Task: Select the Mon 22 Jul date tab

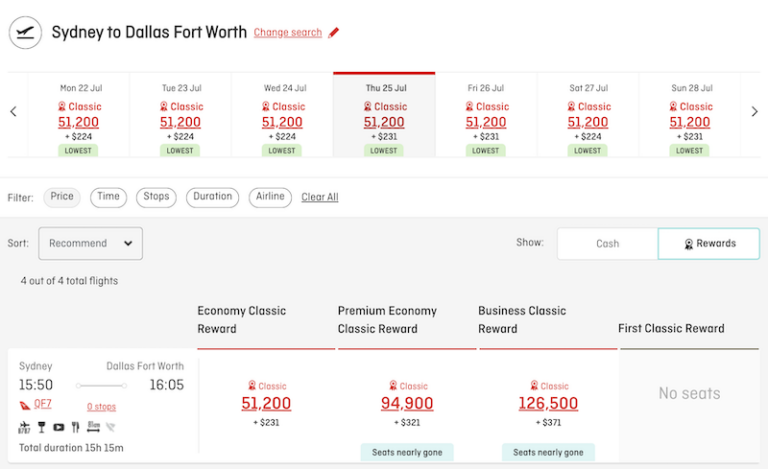Action: click(x=78, y=116)
